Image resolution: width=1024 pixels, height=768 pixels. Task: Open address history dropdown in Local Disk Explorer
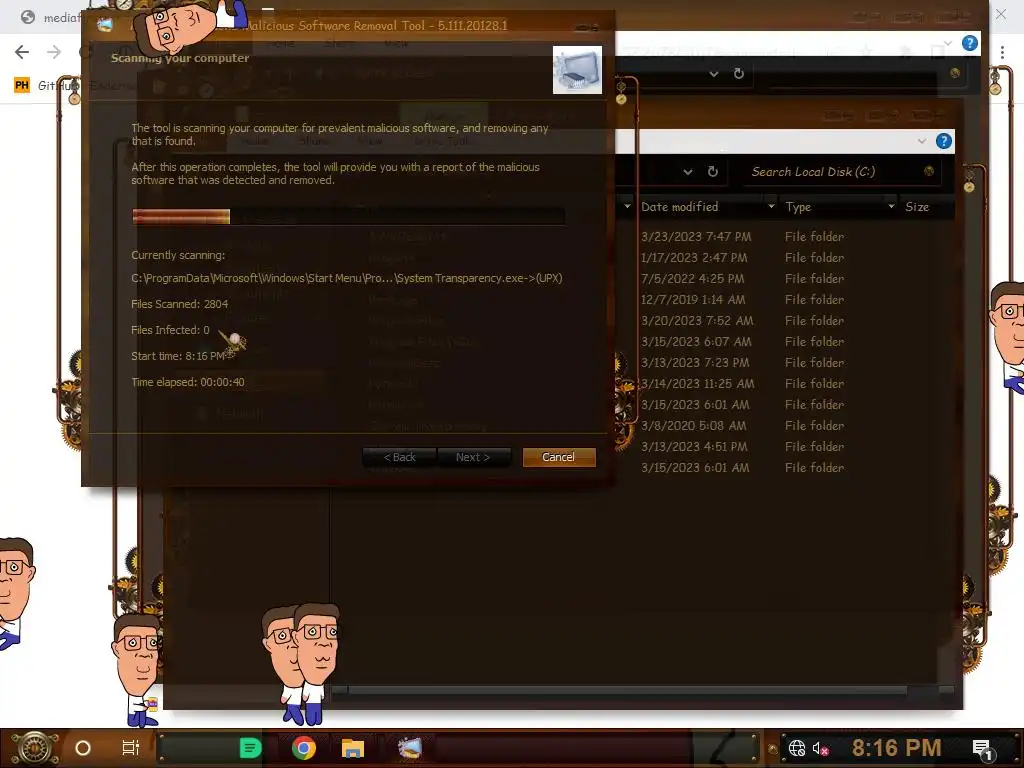[688, 172]
